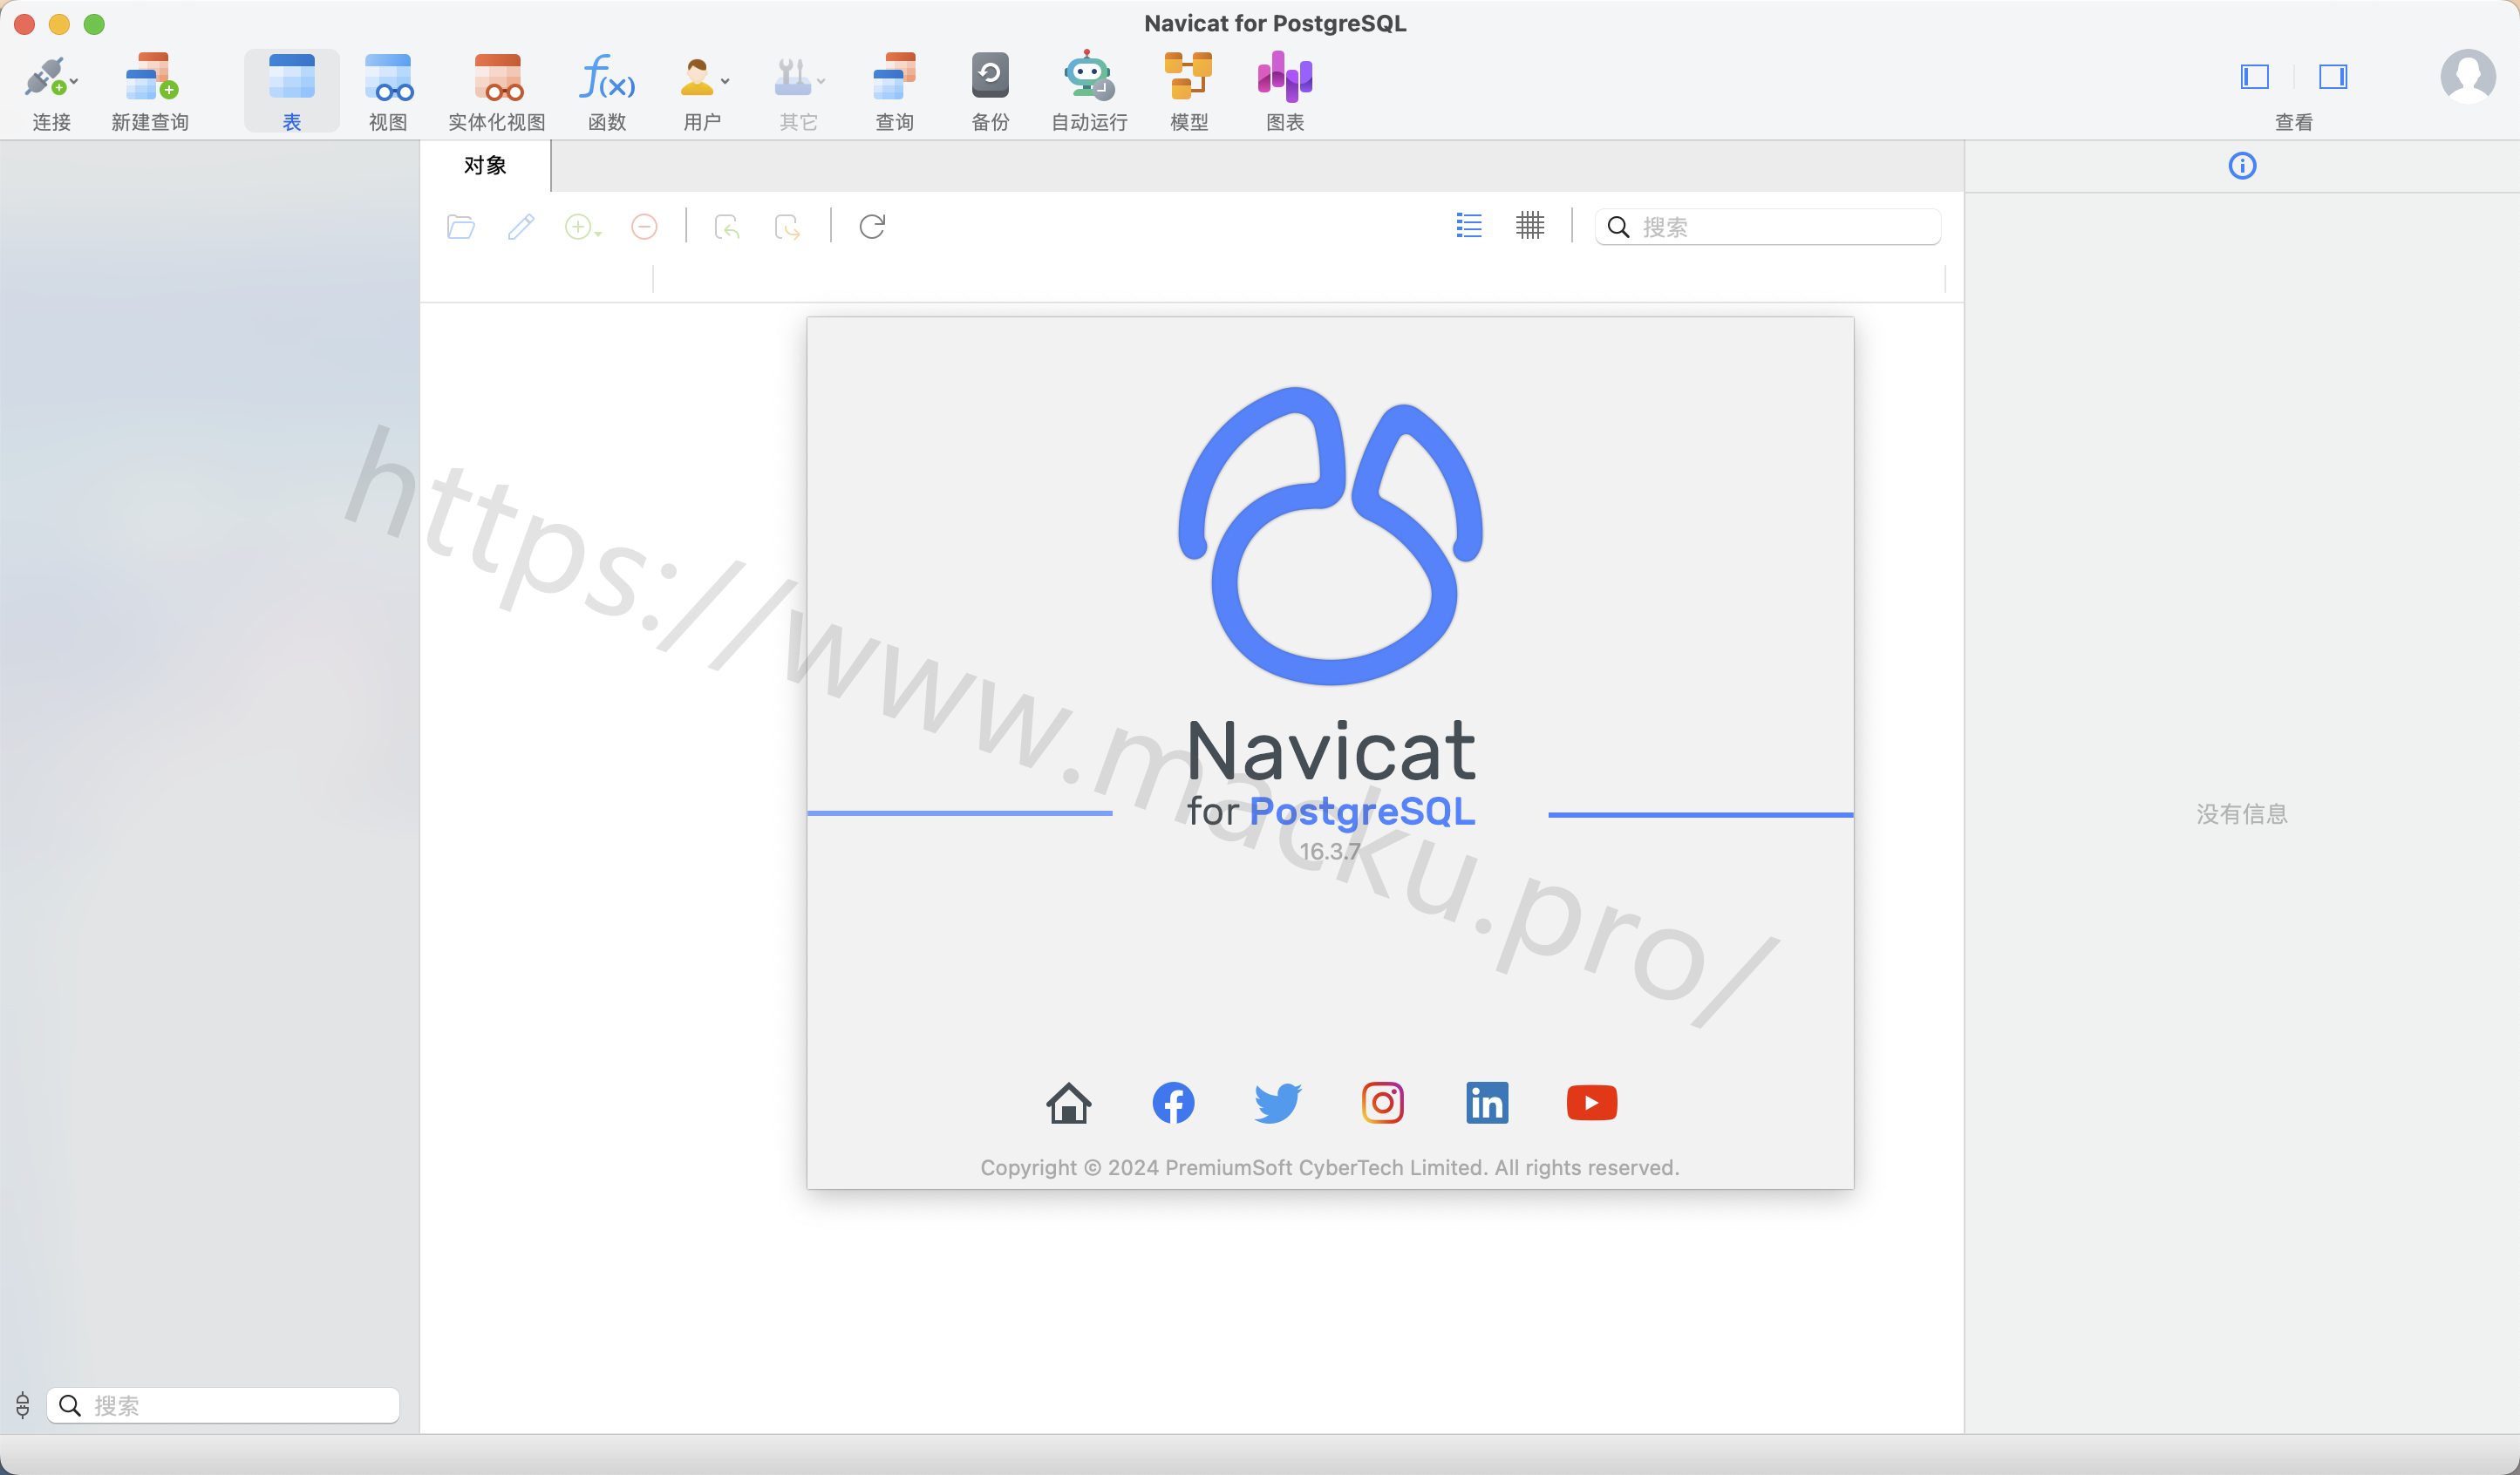Click the refresh objects icon
Image resolution: width=2520 pixels, height=1475 pixels.
872,227
